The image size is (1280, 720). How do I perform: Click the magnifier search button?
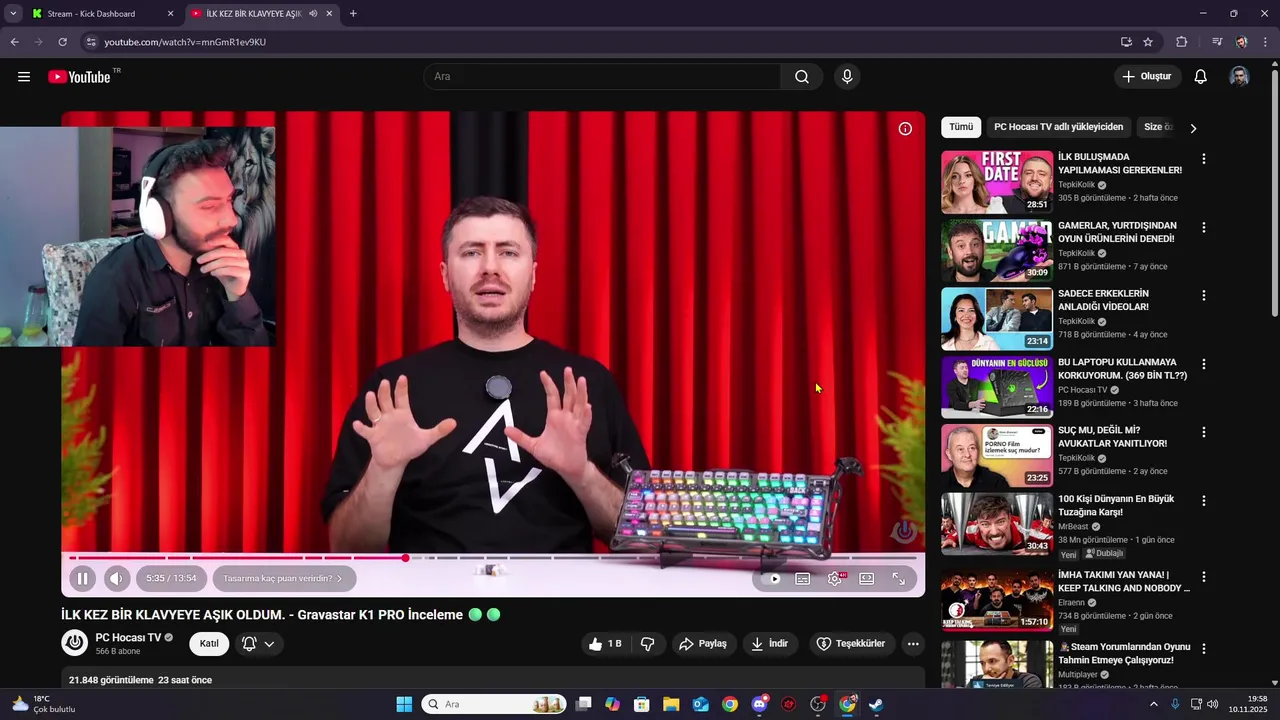802,77
